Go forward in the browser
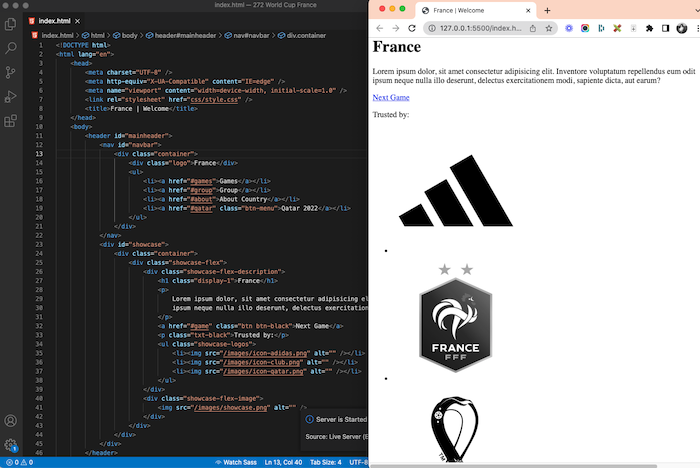Viewport: 700px width, 468px height. point(396,28)
